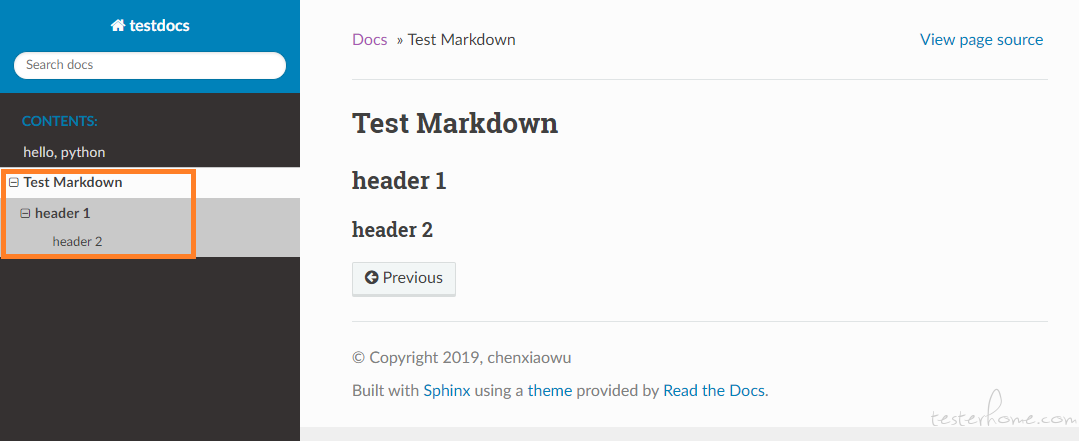
Task: Select header 1 in the sidebar navigation
Action: click(x=63, y=213)
